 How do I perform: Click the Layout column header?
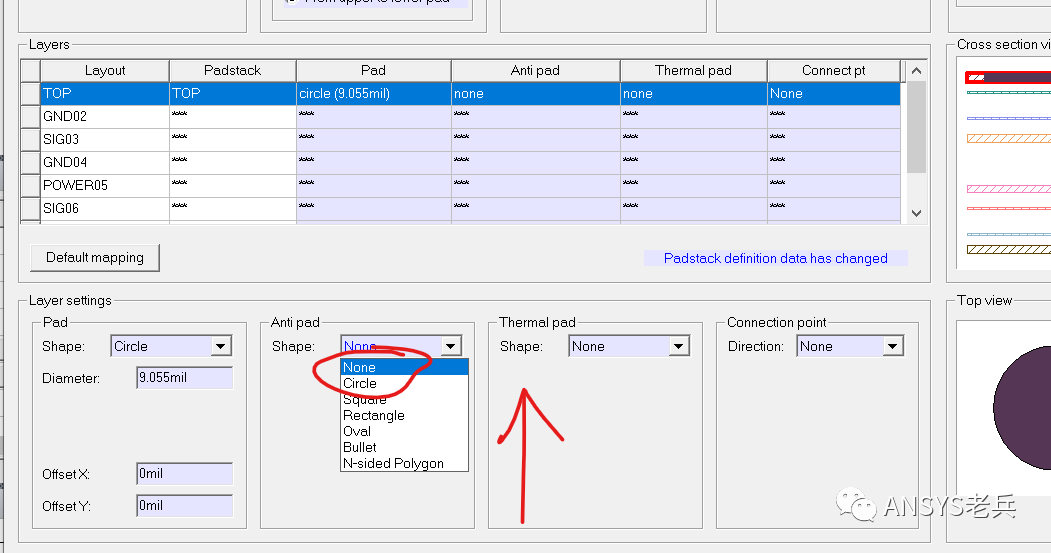105,70
